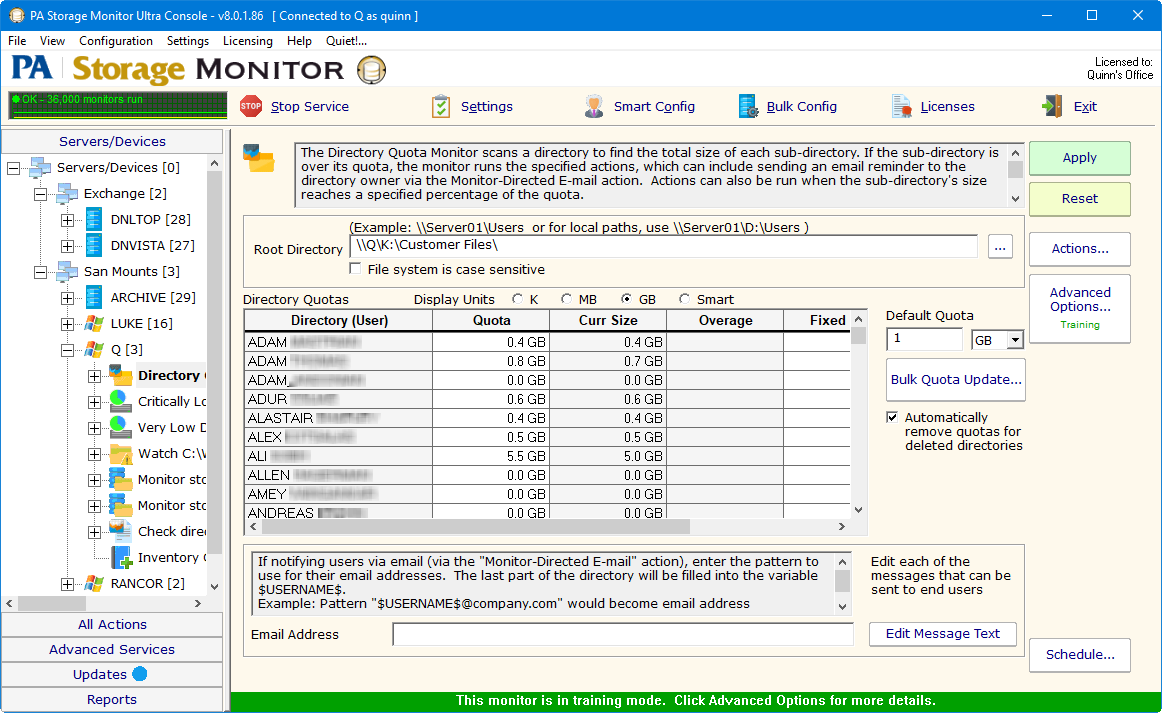Click the Licenses document icon
Image resolution: width=1162 pixels, height=713 pixels.
902,106
